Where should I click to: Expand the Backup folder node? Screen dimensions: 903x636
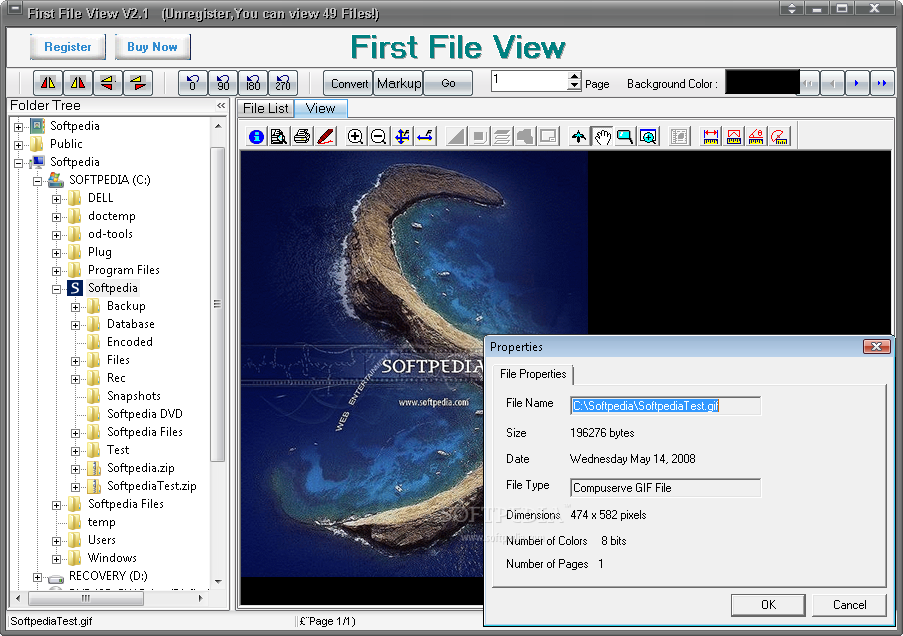click(75, 307)
